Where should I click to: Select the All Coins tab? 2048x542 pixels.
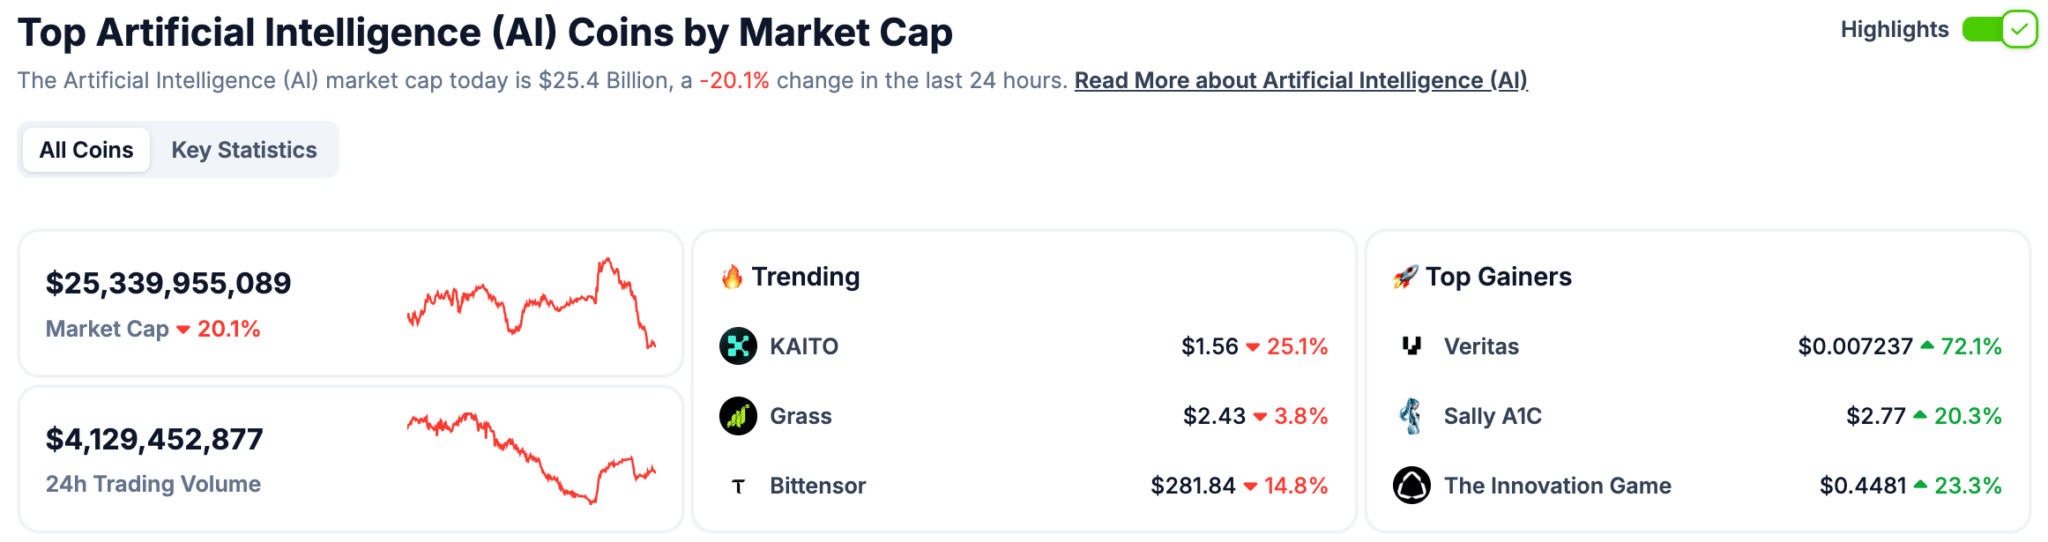(86, 150)
